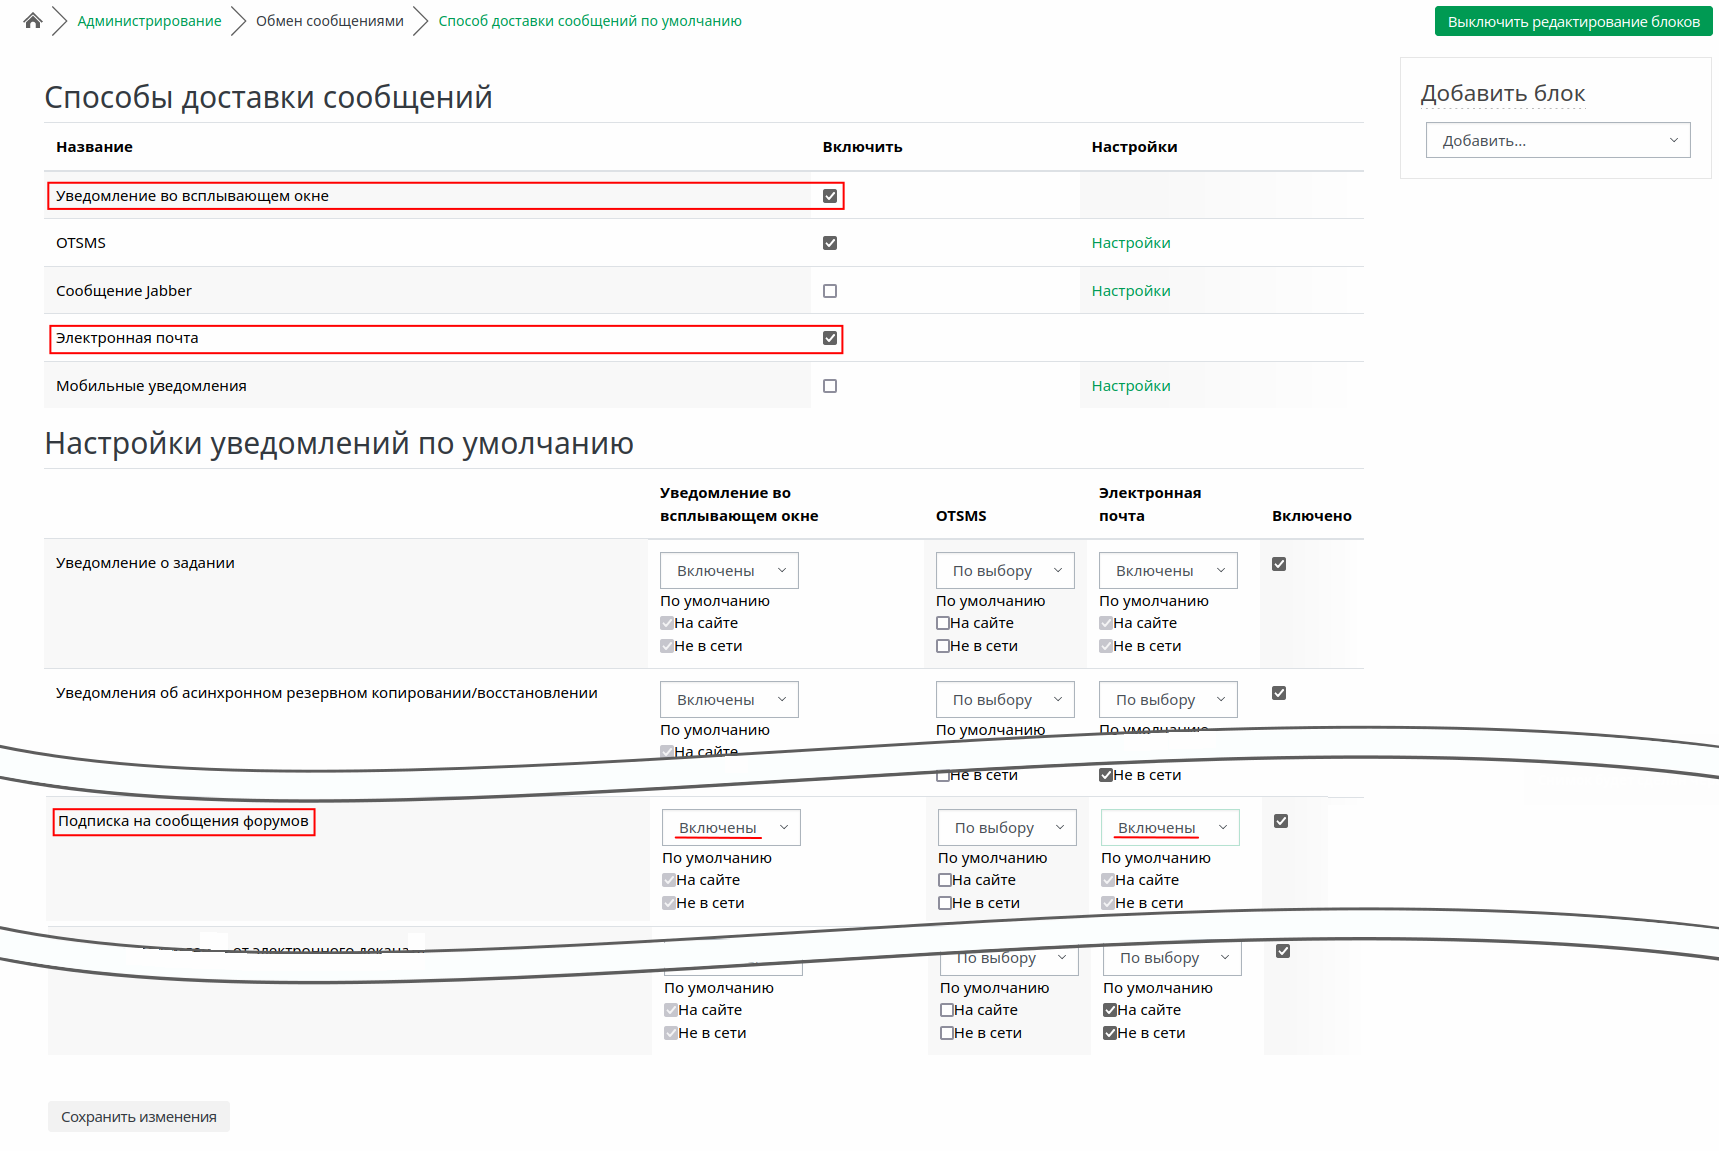Toggle Уведомление во всплывающем окне enable checkbox
Screen dimensions: 1719x1151
click(830, 196)
